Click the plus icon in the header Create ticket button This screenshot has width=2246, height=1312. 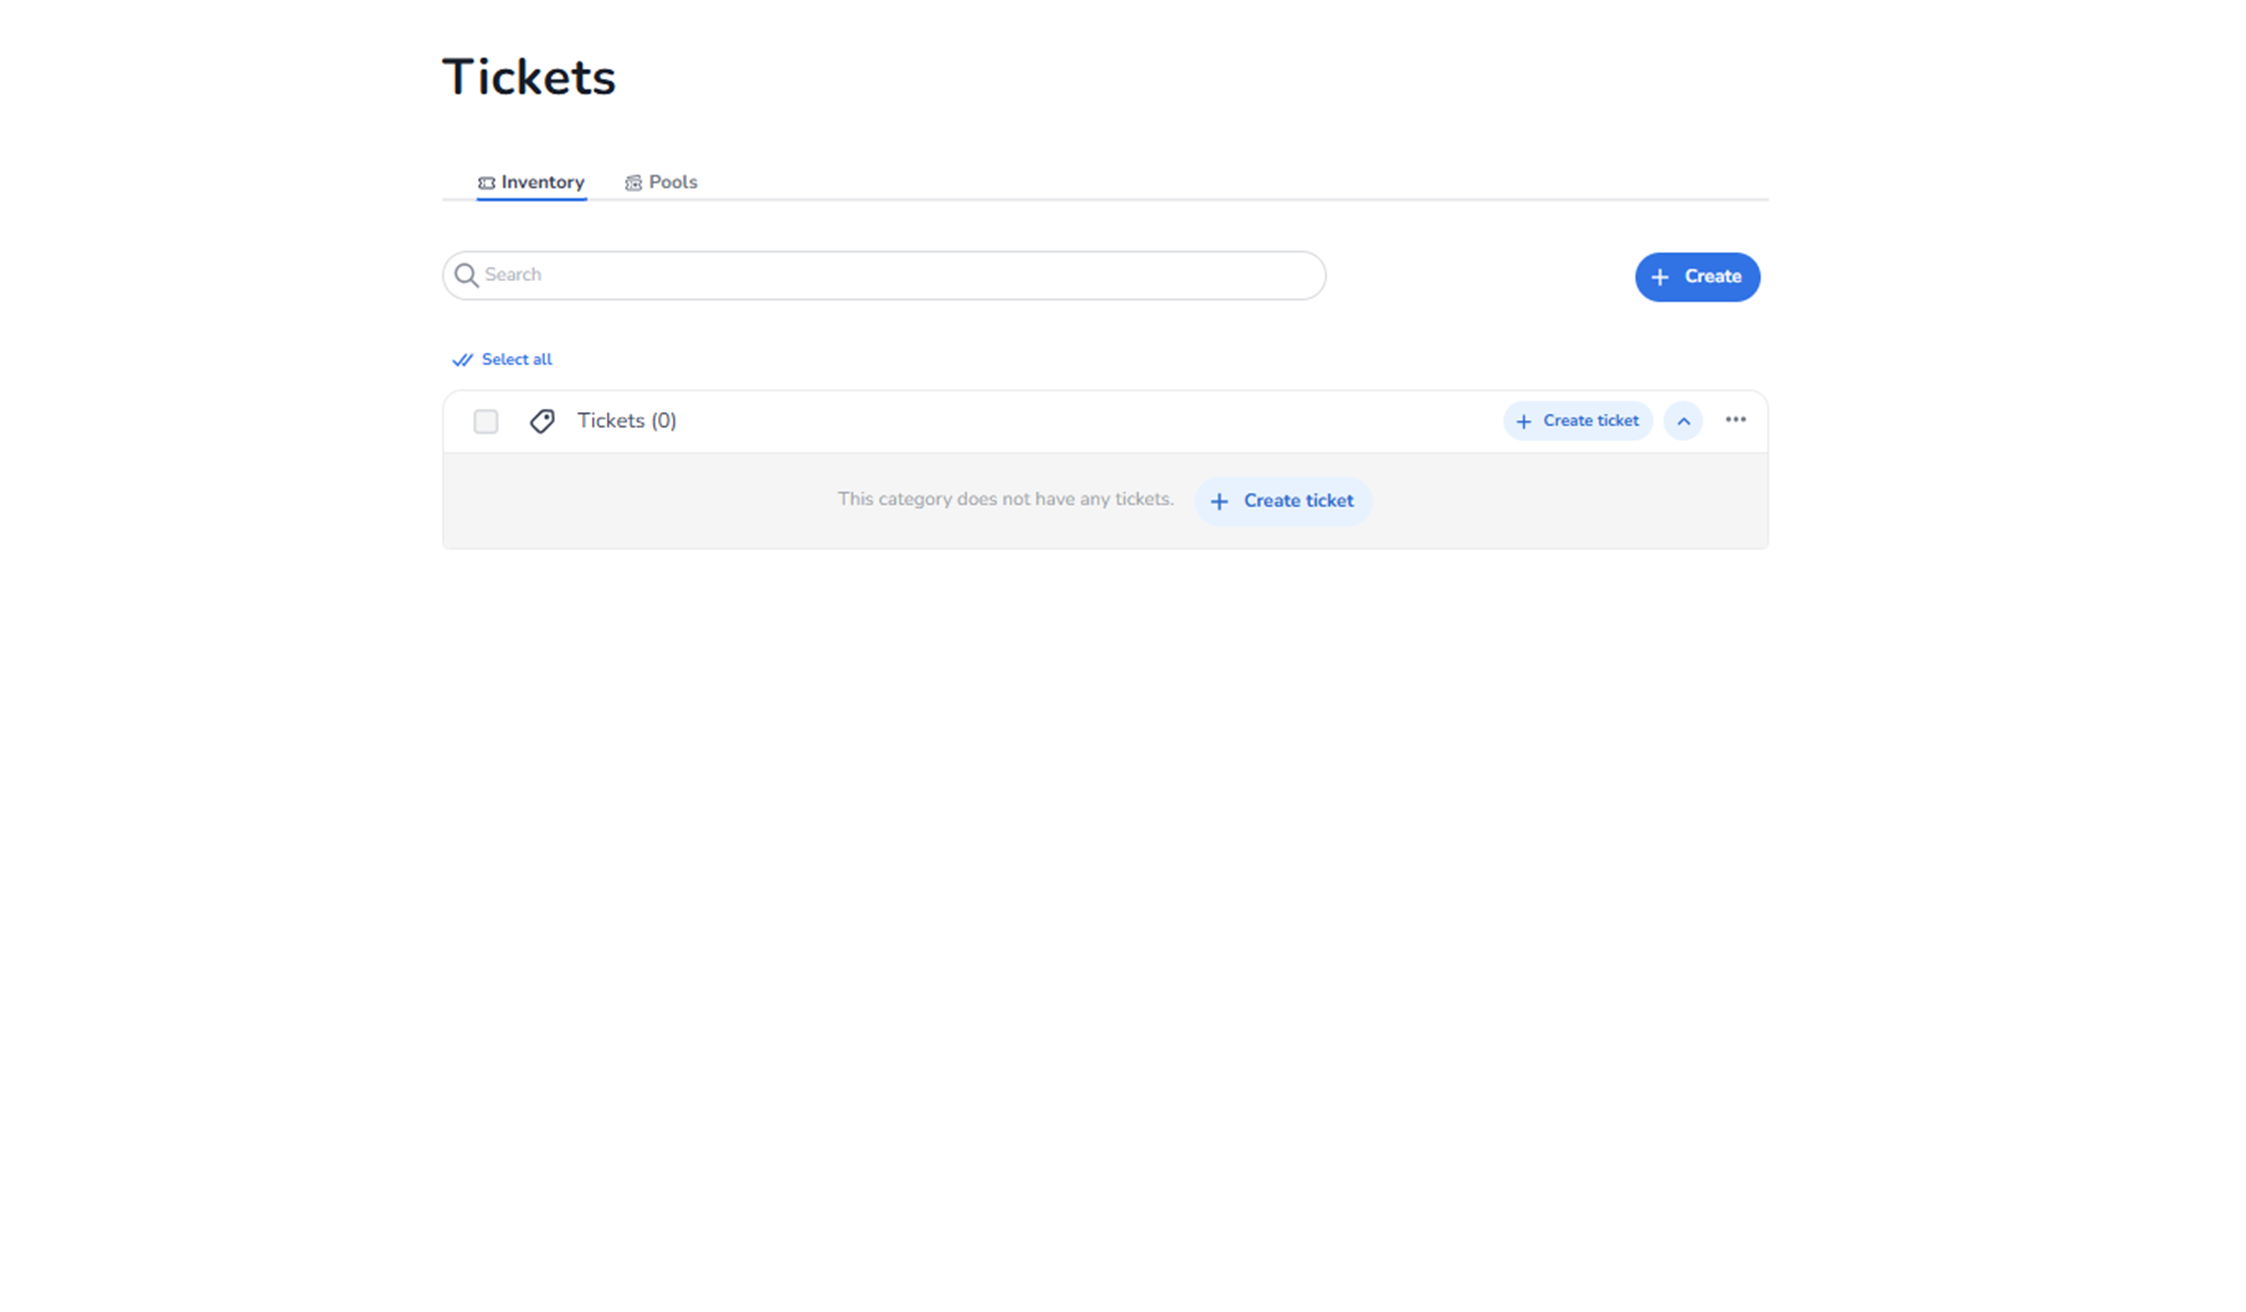1523,422
